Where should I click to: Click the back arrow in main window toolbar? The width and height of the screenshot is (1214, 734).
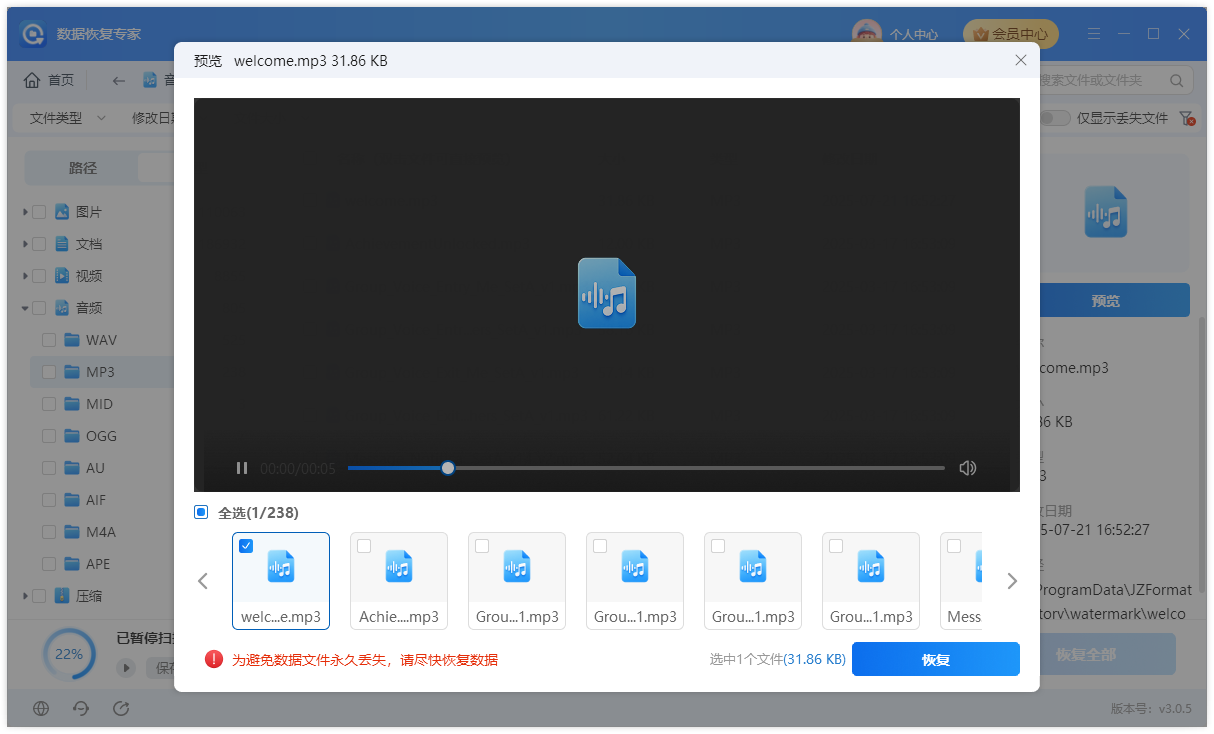[x=118, y=80]
